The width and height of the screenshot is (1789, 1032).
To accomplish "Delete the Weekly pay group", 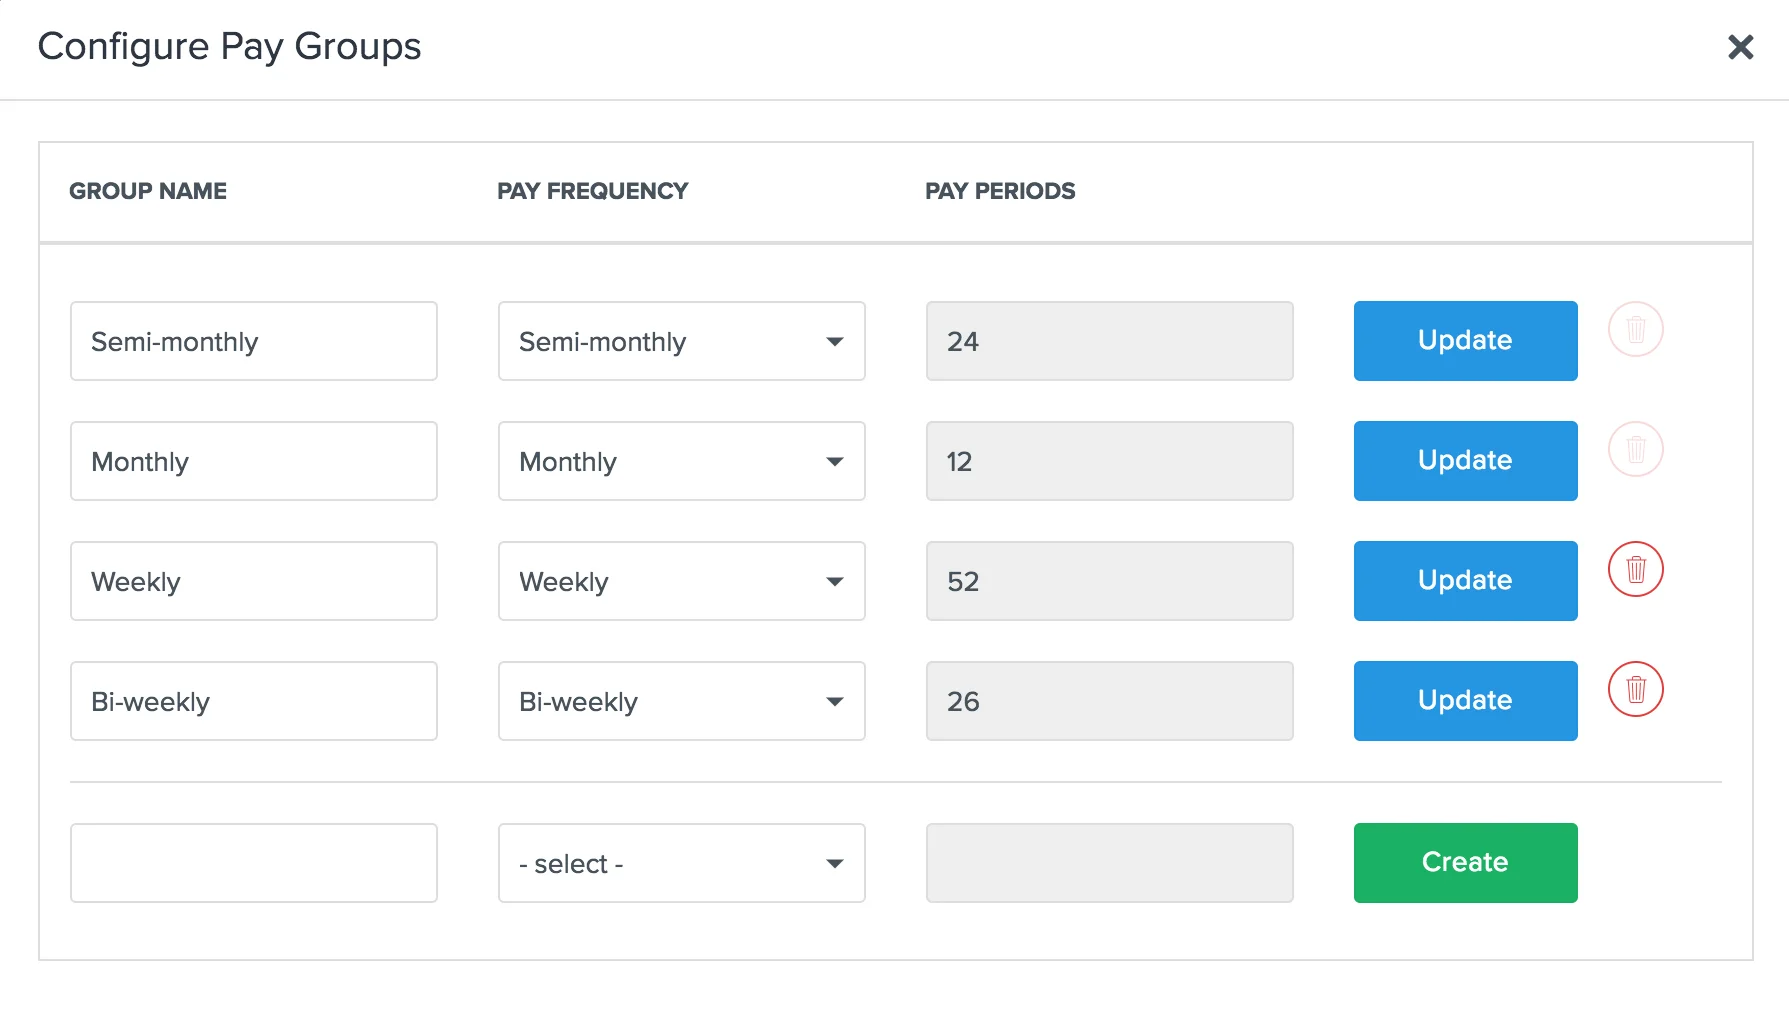I will point(1635,569).
